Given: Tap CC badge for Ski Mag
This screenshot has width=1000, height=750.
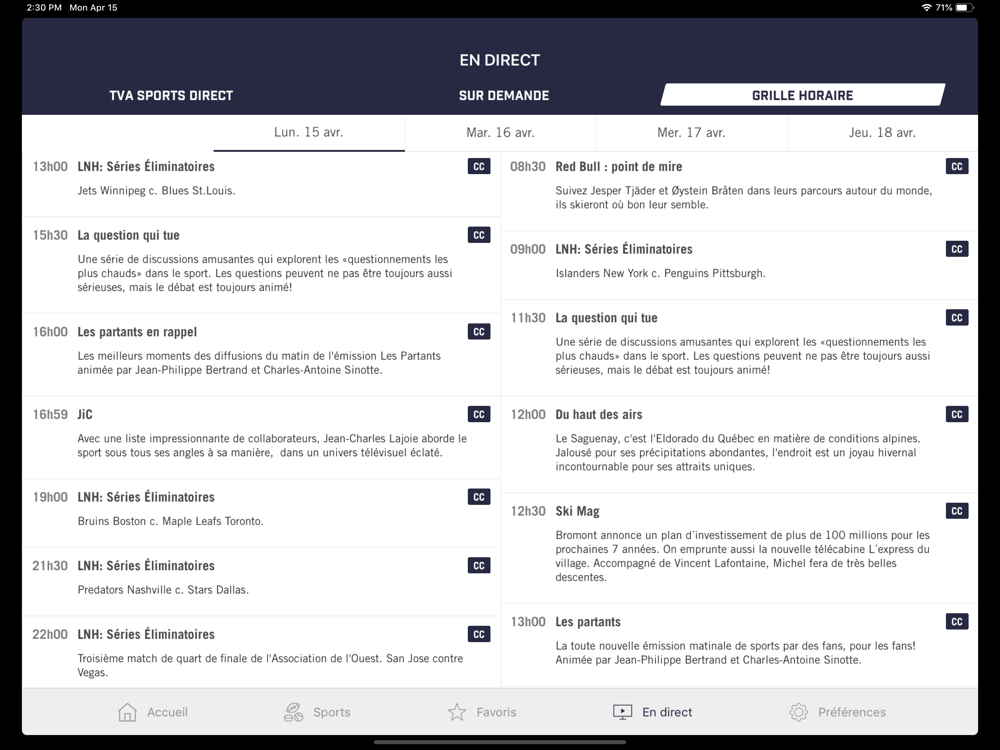Looking at the screenshot, I should (957, 511).
